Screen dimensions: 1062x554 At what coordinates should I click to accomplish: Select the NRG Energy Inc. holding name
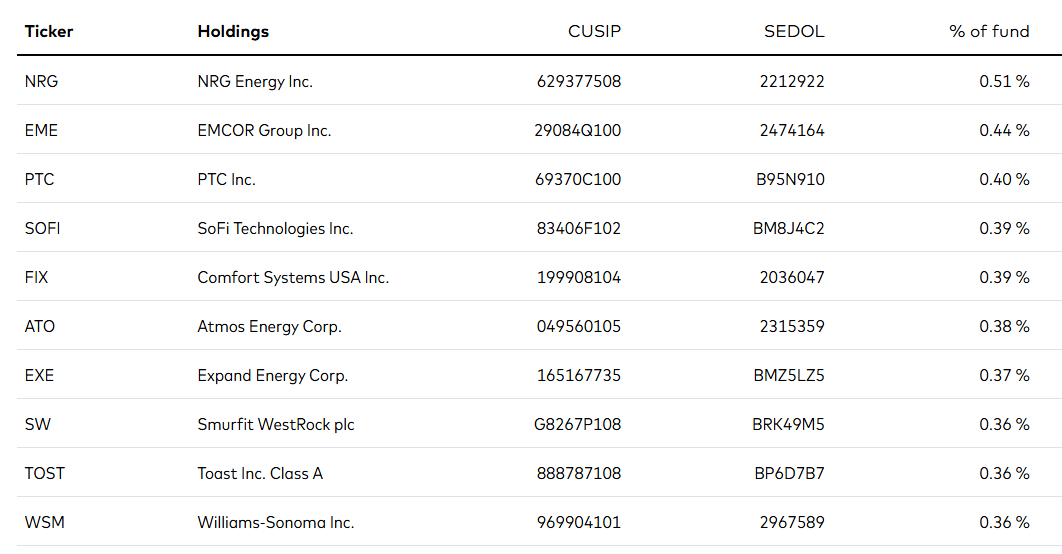coord(255,81)
